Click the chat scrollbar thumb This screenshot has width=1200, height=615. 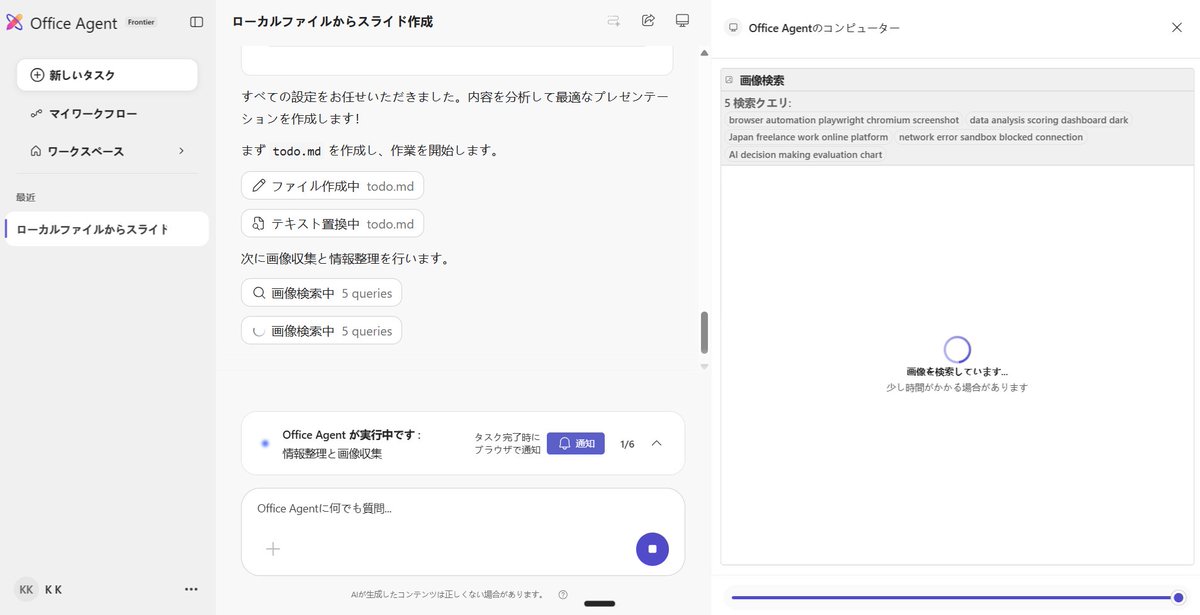[704, 332]
